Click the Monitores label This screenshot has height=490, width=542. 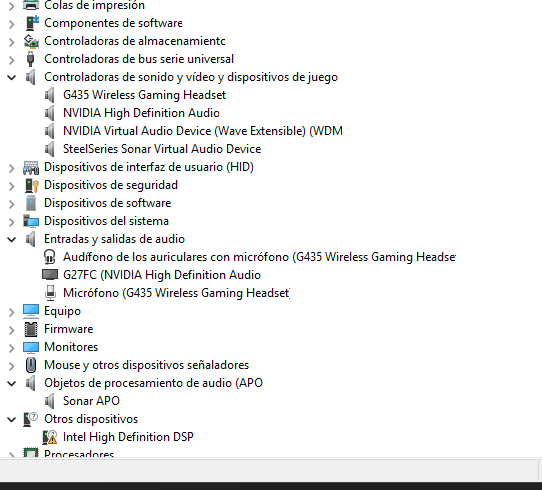tap(71, 347)
